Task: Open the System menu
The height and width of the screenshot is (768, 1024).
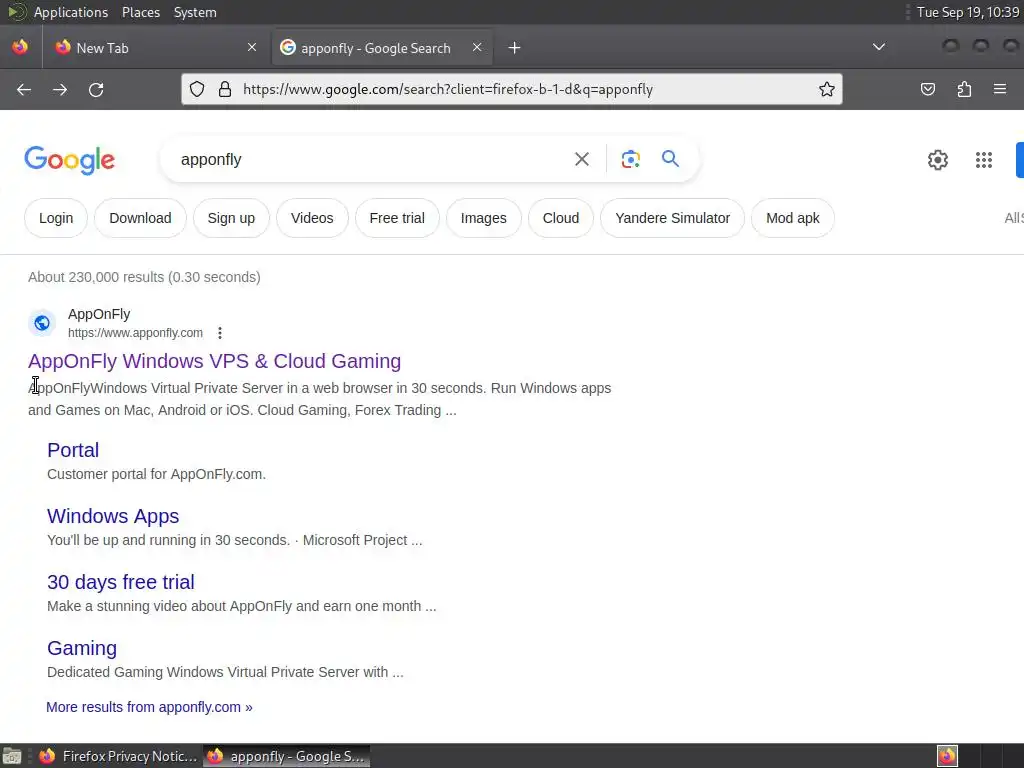Action: tap(195, 12)
